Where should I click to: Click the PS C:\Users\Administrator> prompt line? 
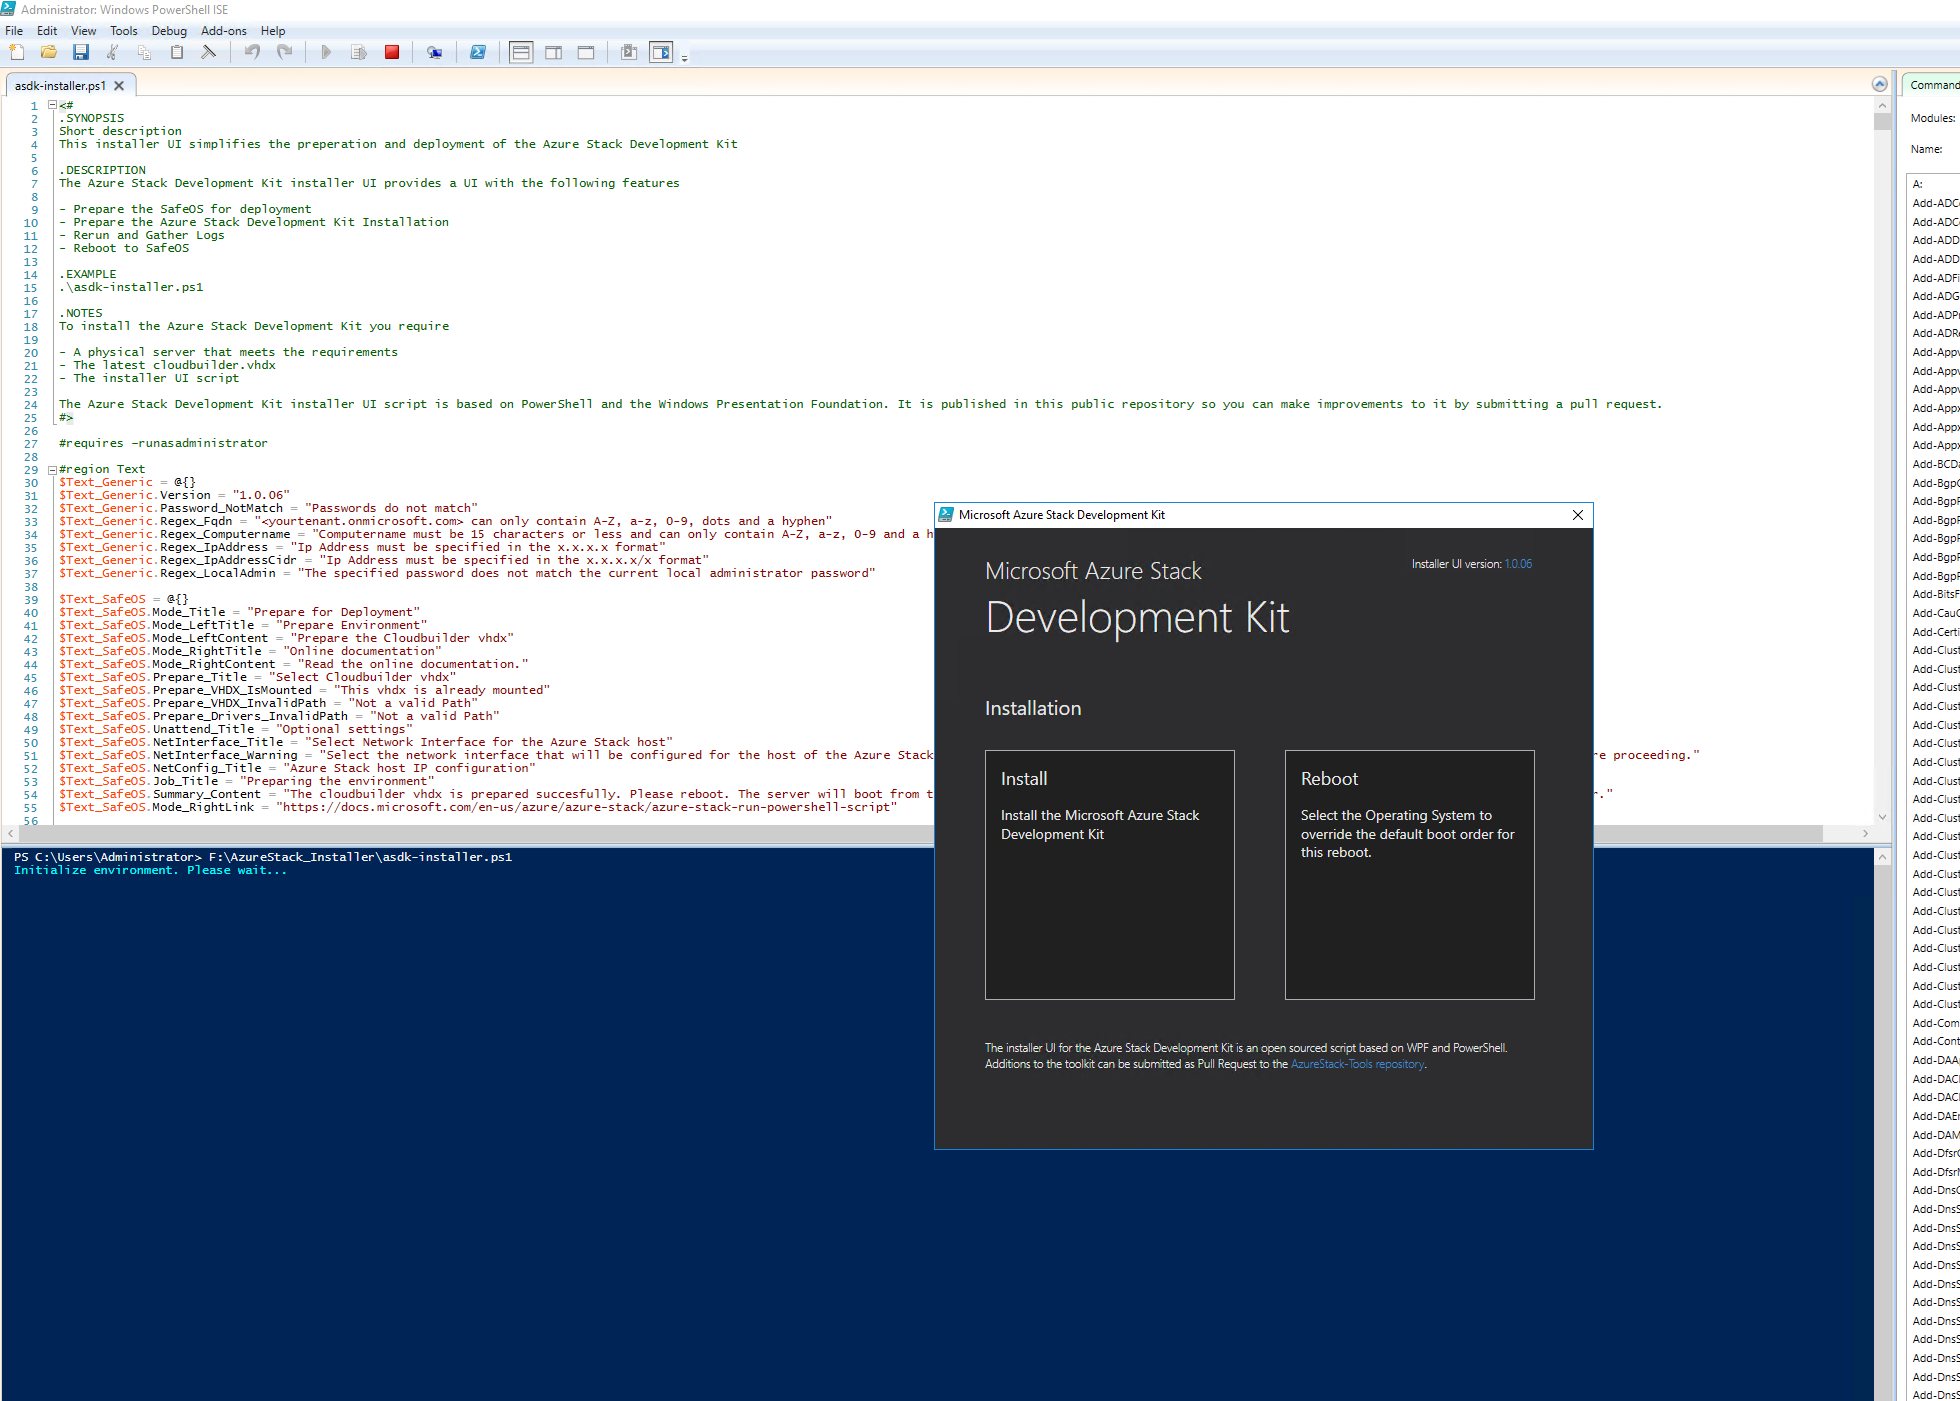pos(263,857)
